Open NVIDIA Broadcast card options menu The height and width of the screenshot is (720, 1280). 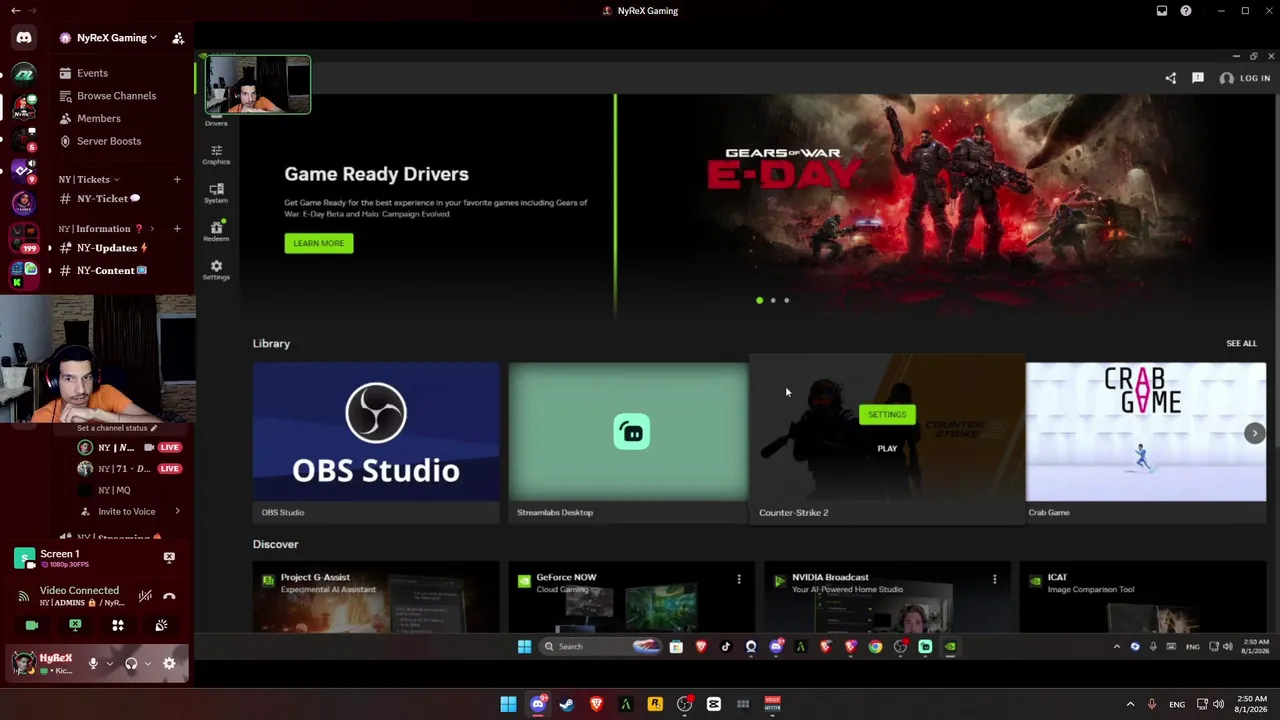[995, 579]
